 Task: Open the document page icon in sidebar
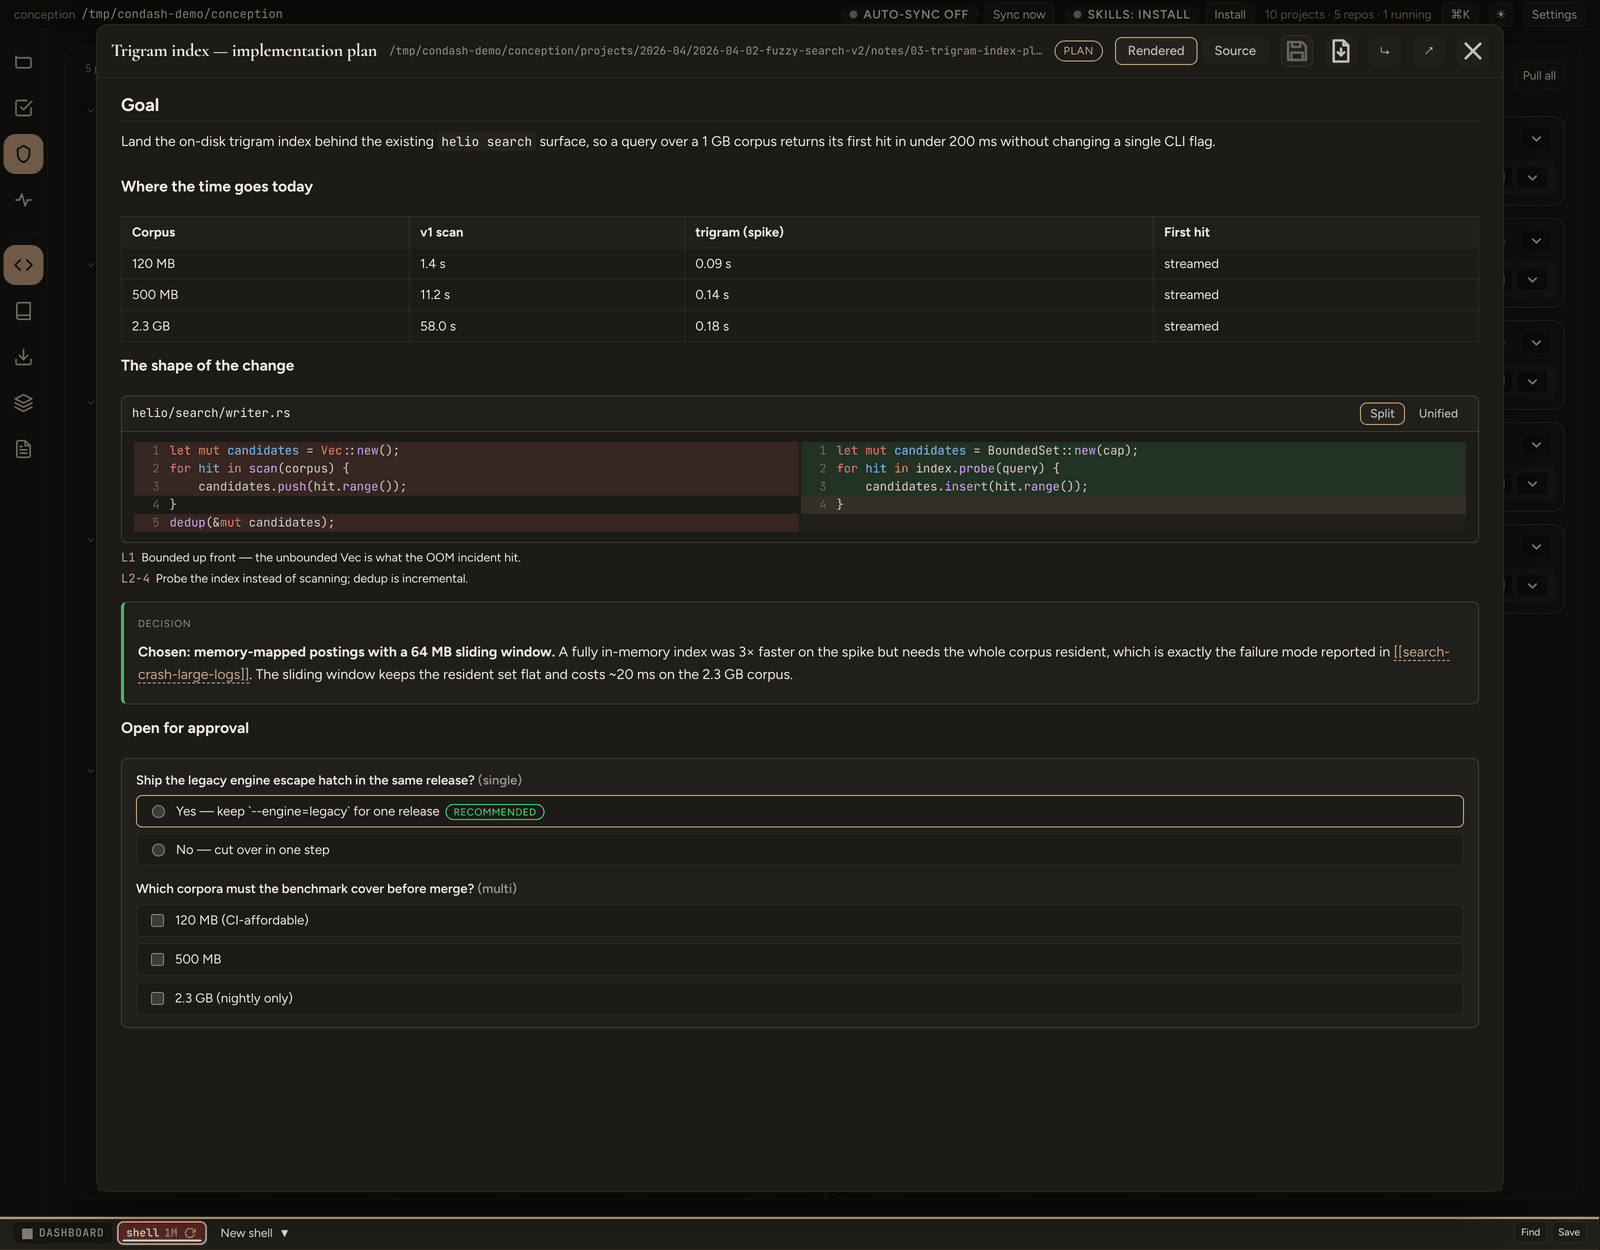coord(24,449)
